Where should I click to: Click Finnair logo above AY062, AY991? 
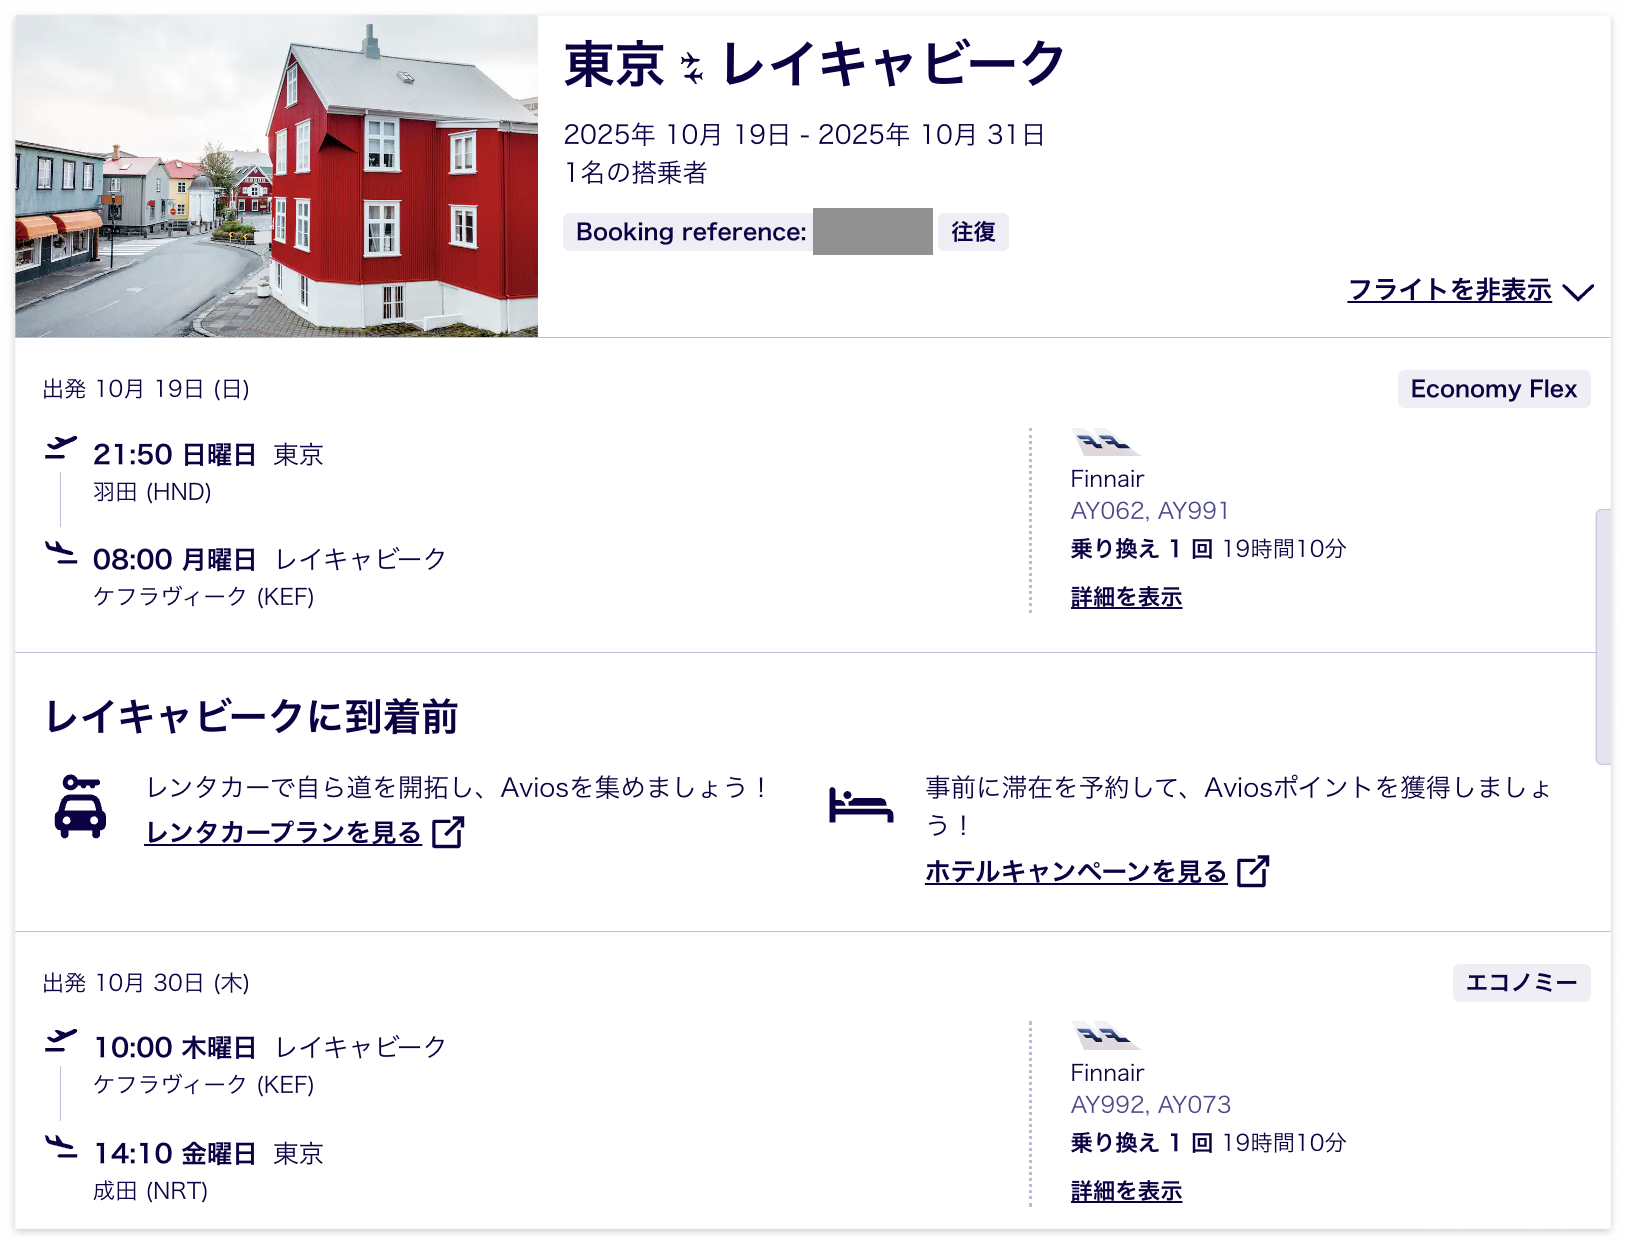coord(1105,441)
